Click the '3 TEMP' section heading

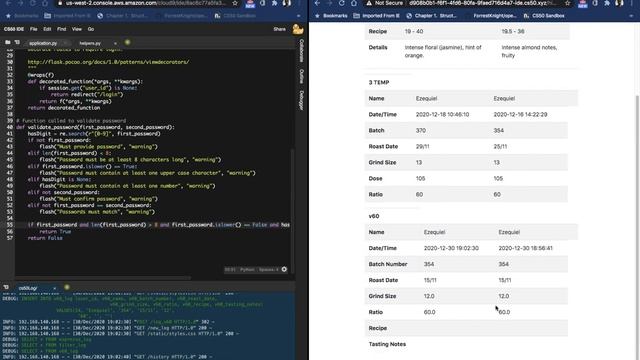coord(379,82)
